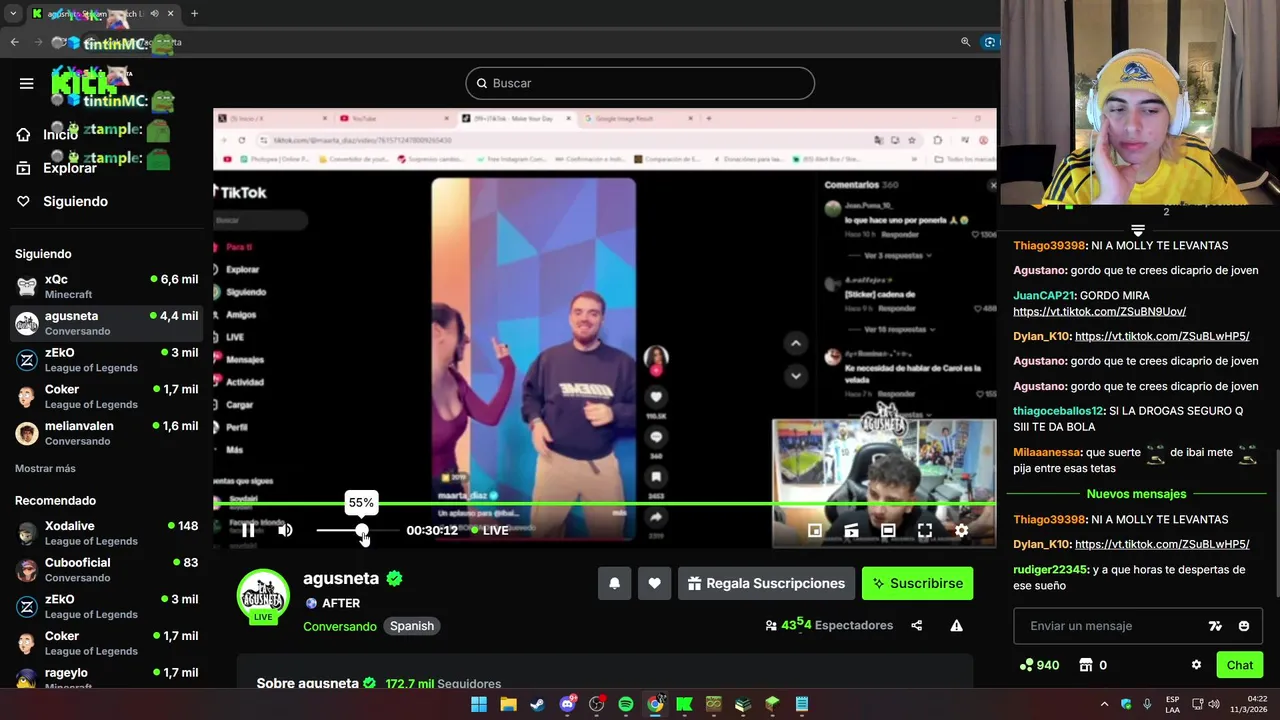The width and height of the screenshot is (1280, 720).
Task: Open clip creation icon in player
Action: (851, 531)
